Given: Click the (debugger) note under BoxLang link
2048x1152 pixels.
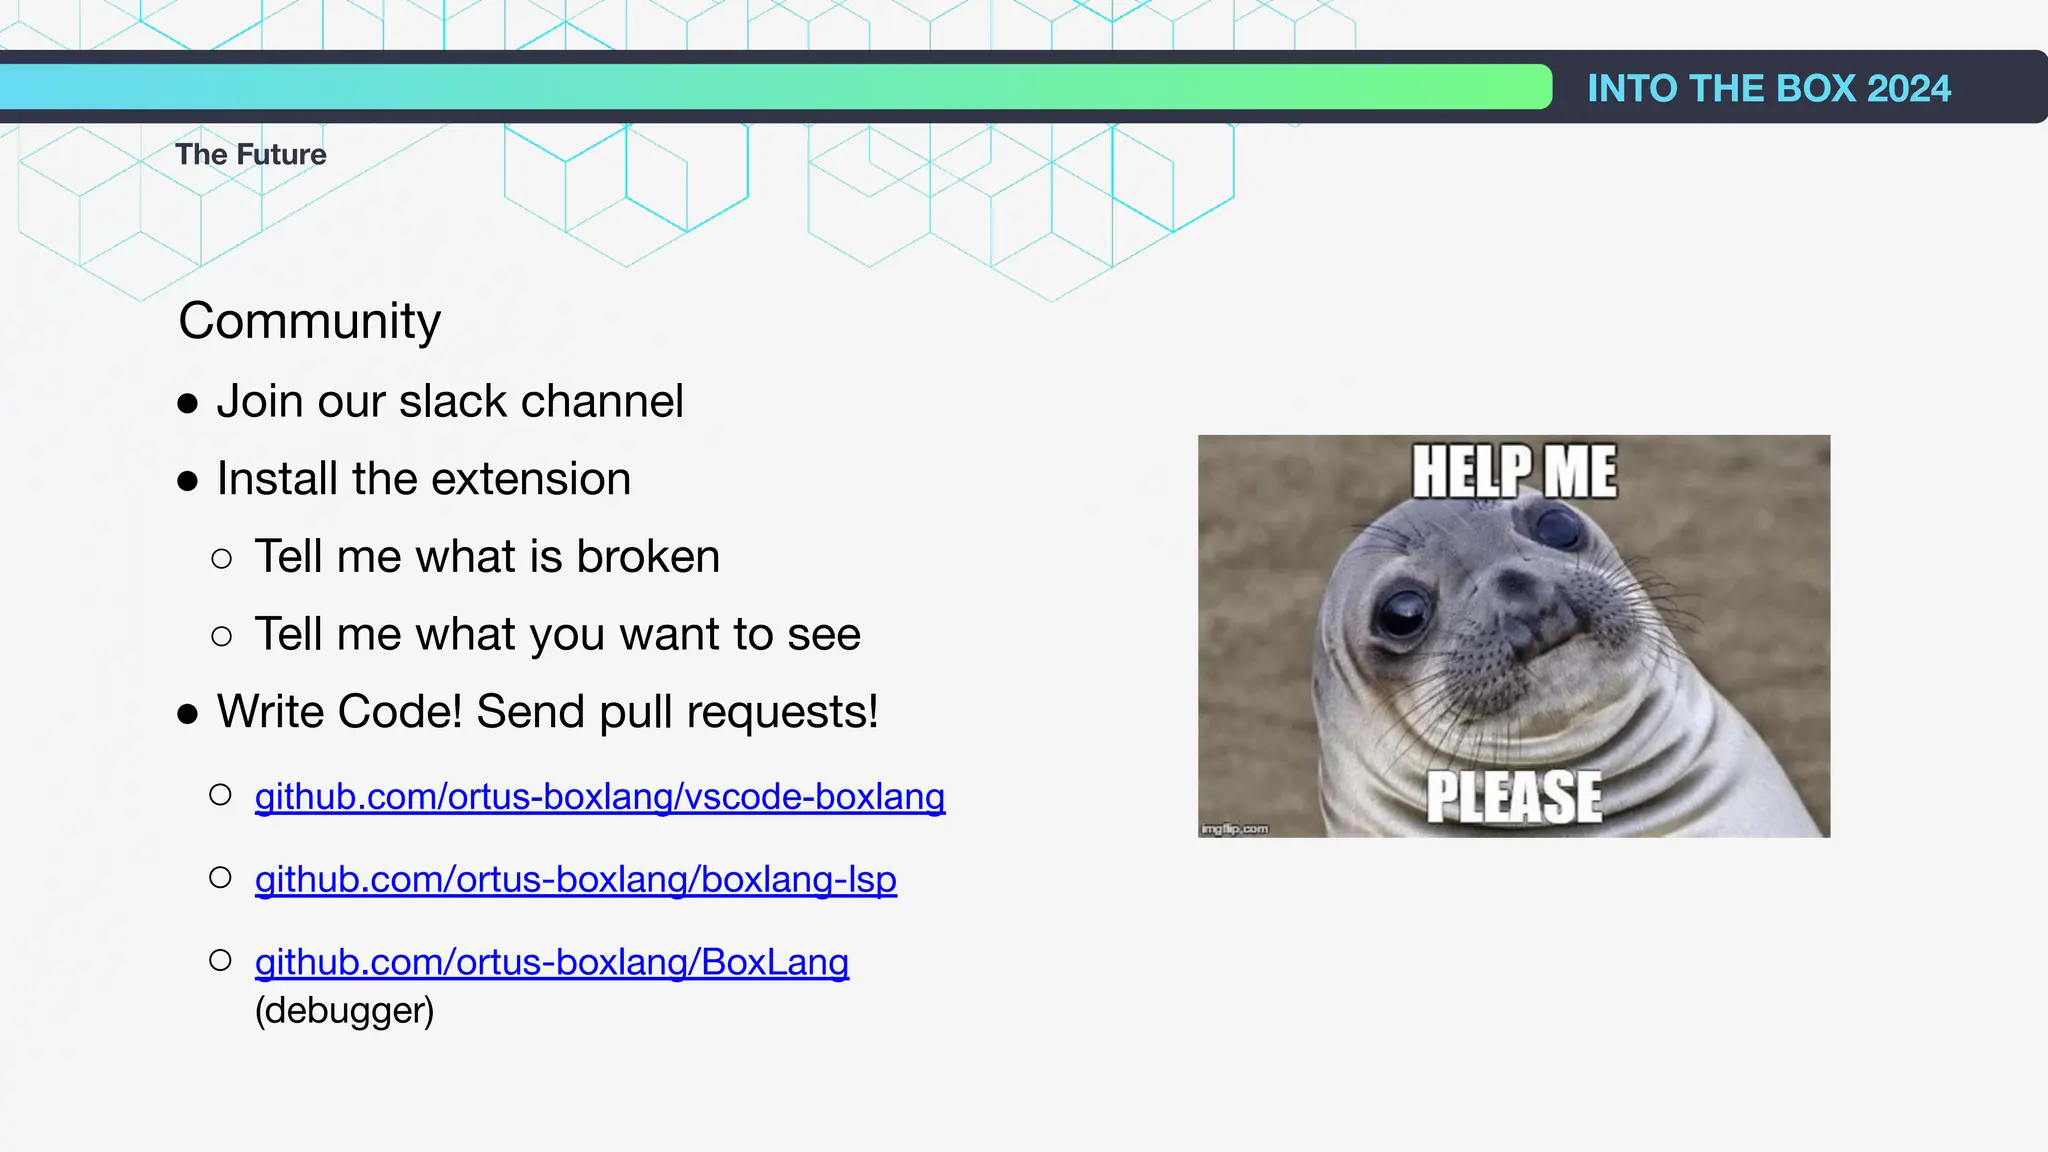Looking at the screenshot, I should click(344, 1010).
